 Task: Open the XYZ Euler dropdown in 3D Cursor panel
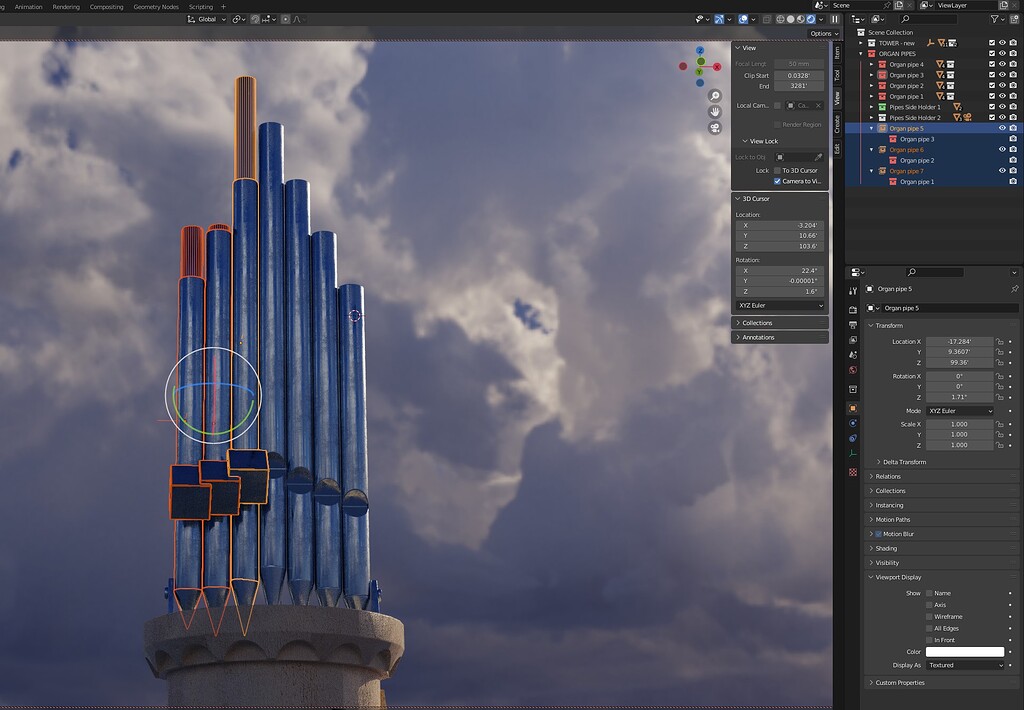click(780, 306)
